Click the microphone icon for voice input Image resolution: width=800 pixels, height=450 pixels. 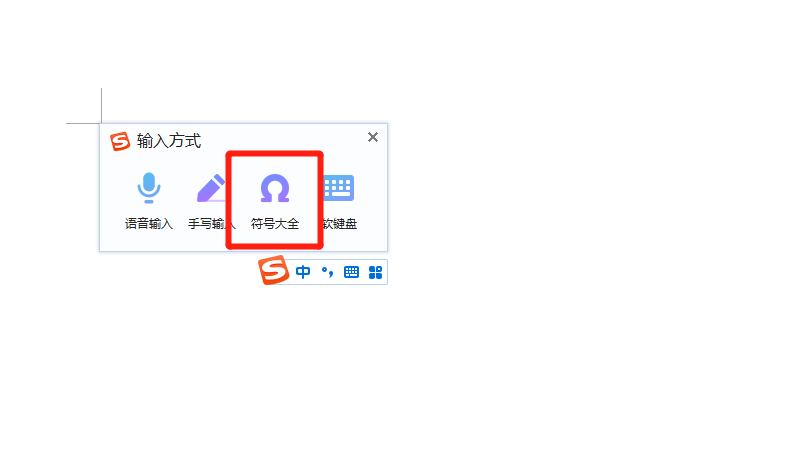point(149,188)
